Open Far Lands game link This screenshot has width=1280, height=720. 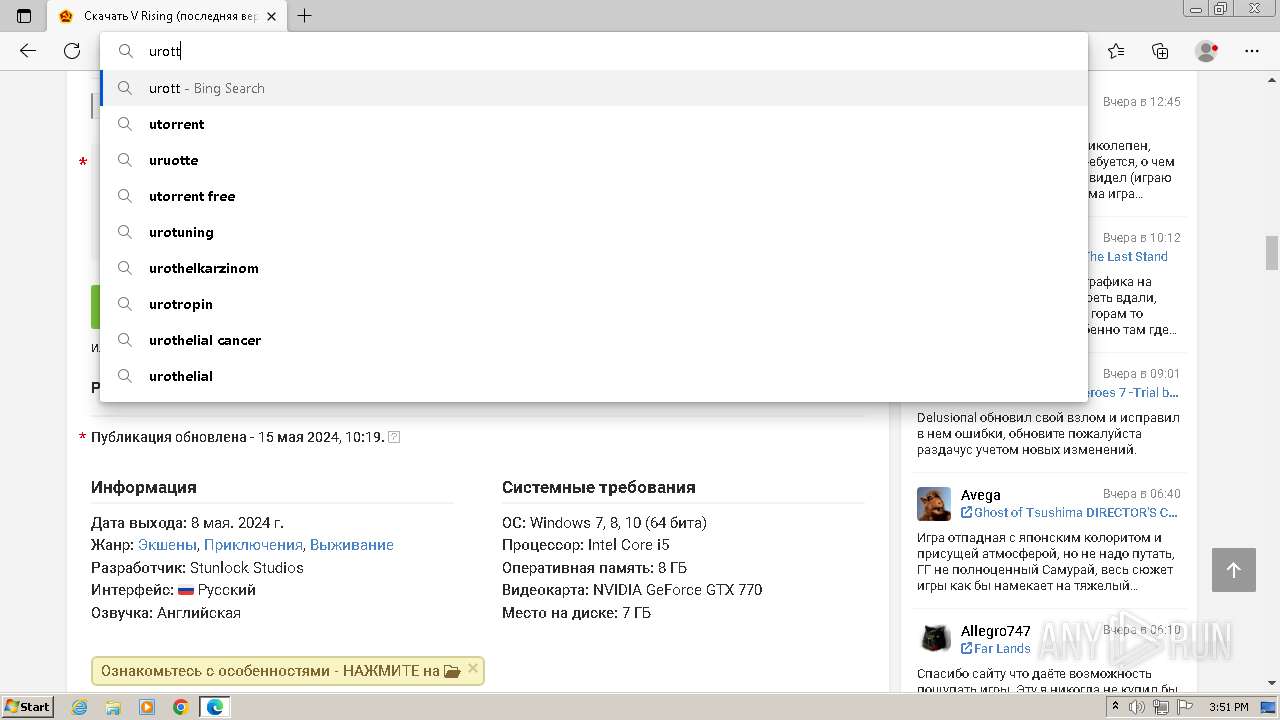[995, 648]
